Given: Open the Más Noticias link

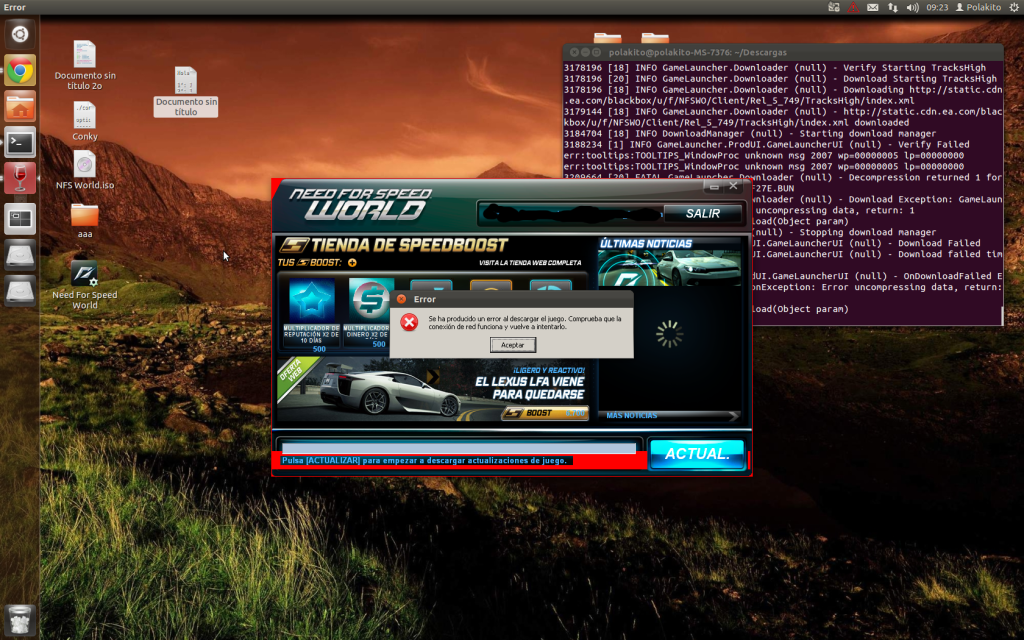Looking at the screenshot, I should pos(632,415).
